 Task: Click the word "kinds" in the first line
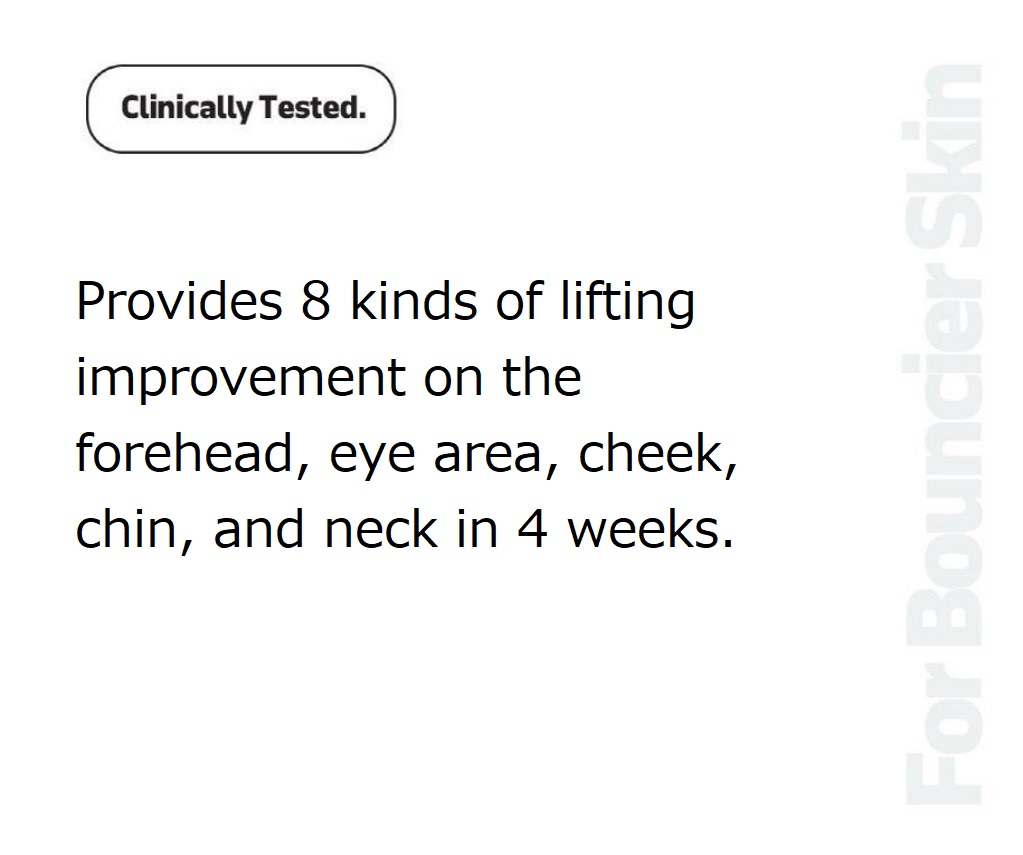pyautogui.click(x=414, y=300)
